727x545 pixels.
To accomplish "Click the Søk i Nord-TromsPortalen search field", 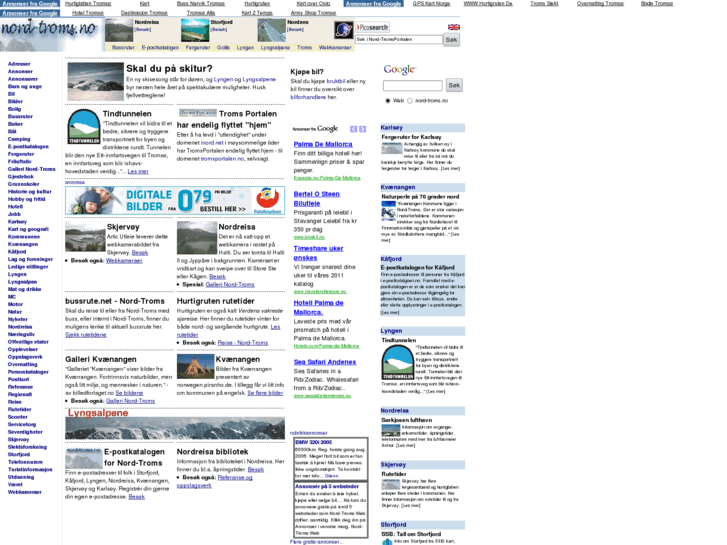I will coord(399,39).
